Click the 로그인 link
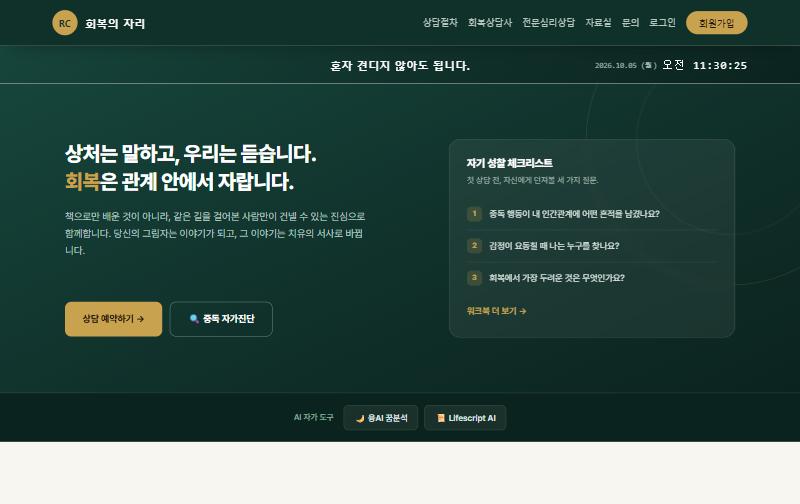The image size is (800, 504). pos(662,22)
